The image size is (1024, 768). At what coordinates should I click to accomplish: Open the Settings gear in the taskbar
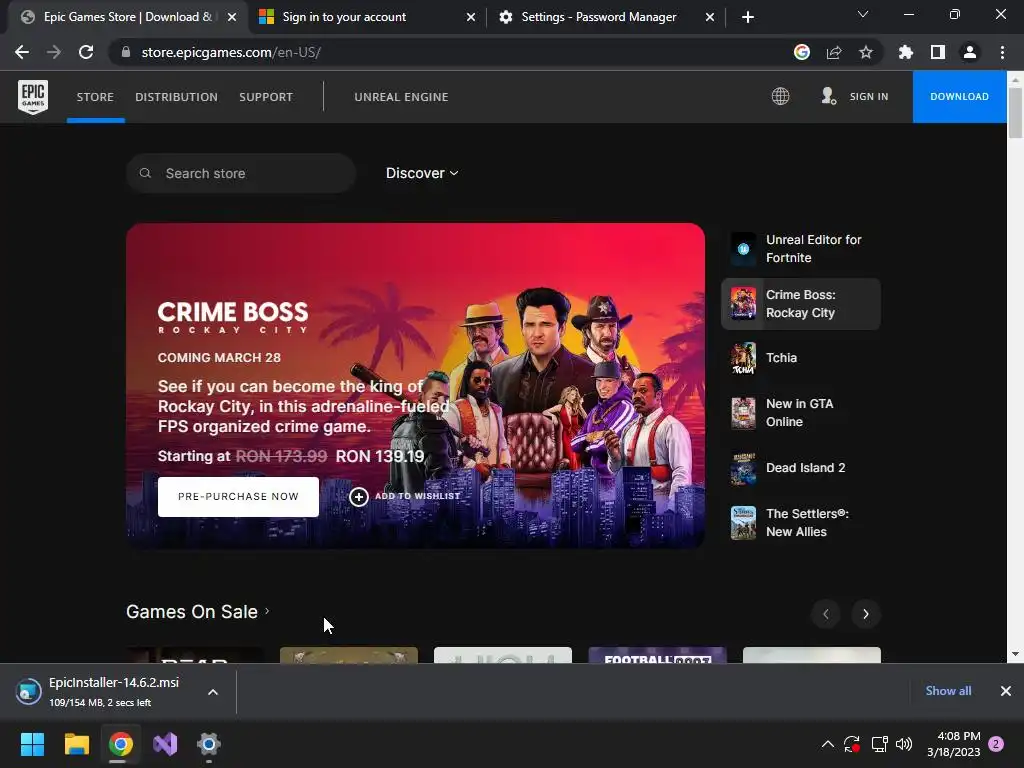[209, 744]
